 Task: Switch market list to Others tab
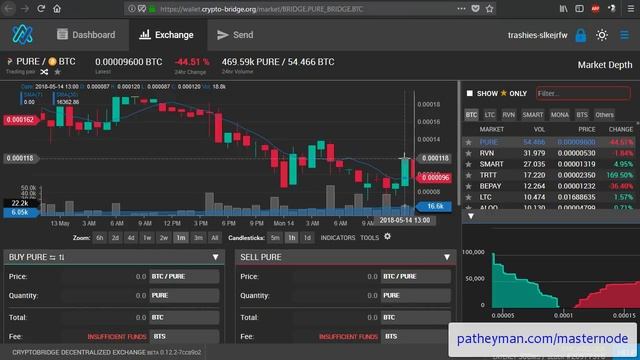click(x=604, y=115)
